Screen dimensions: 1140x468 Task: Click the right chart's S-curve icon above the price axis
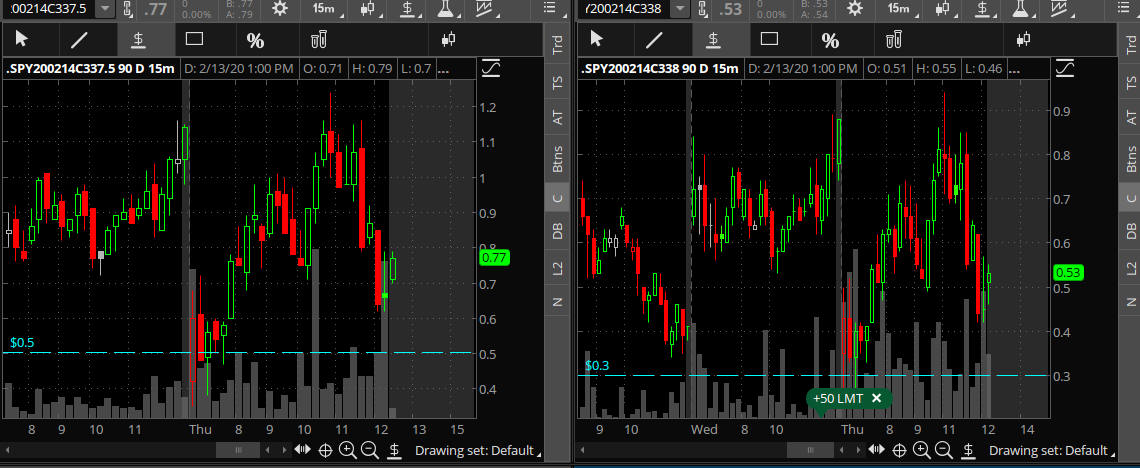coord(1066,69)
